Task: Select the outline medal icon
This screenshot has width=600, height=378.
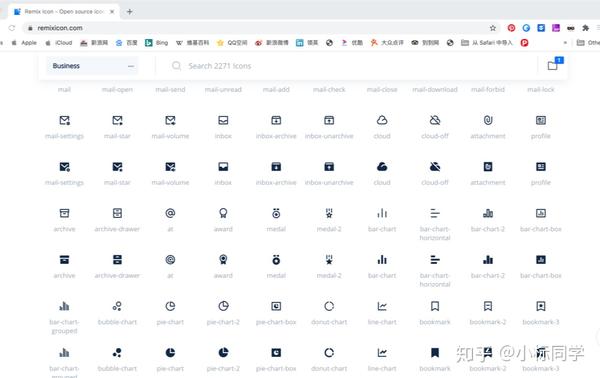Action: pyautogui.click(x=276, y=213)
